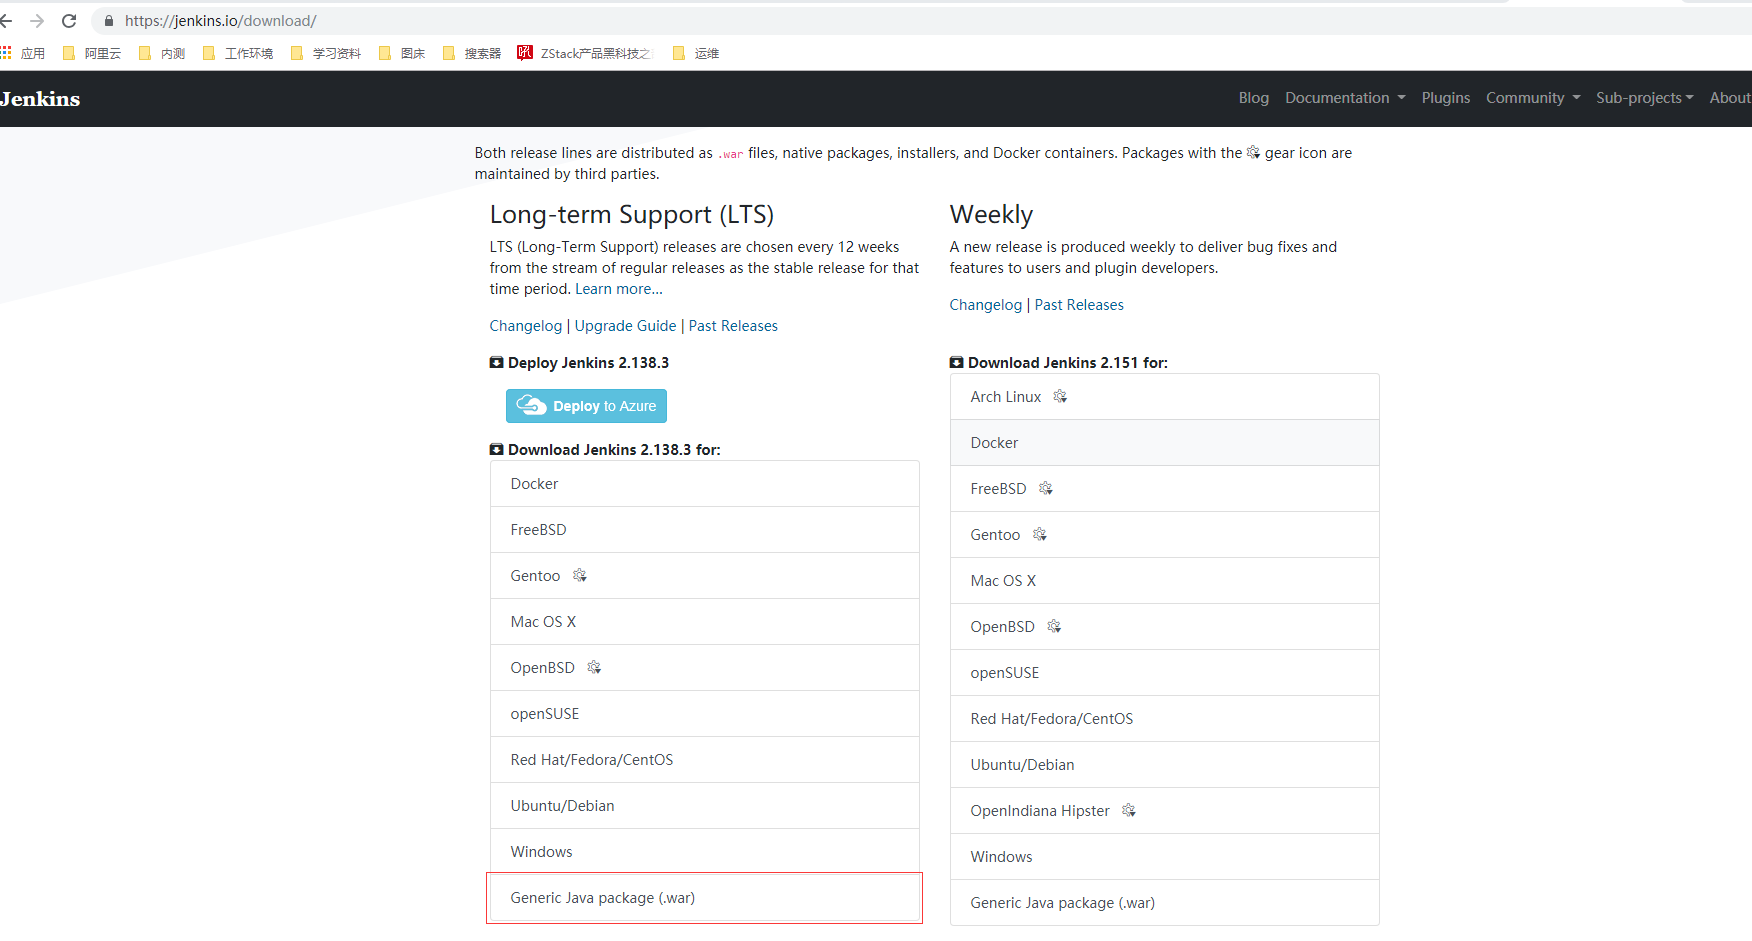Open the Weekly Changelog link

click(986, 305)
